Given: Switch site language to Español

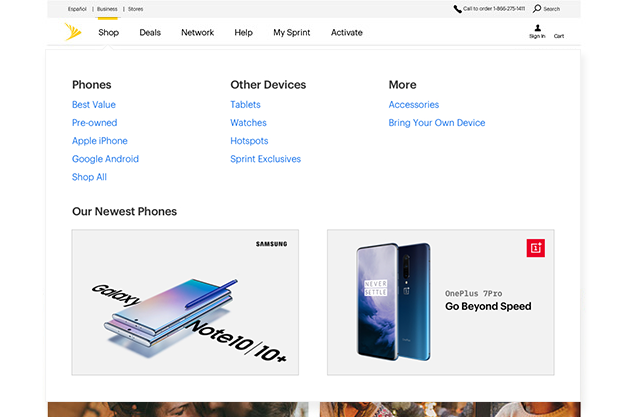Looking at the screenshot, I should pyautogui.click(x=77, y=9).
